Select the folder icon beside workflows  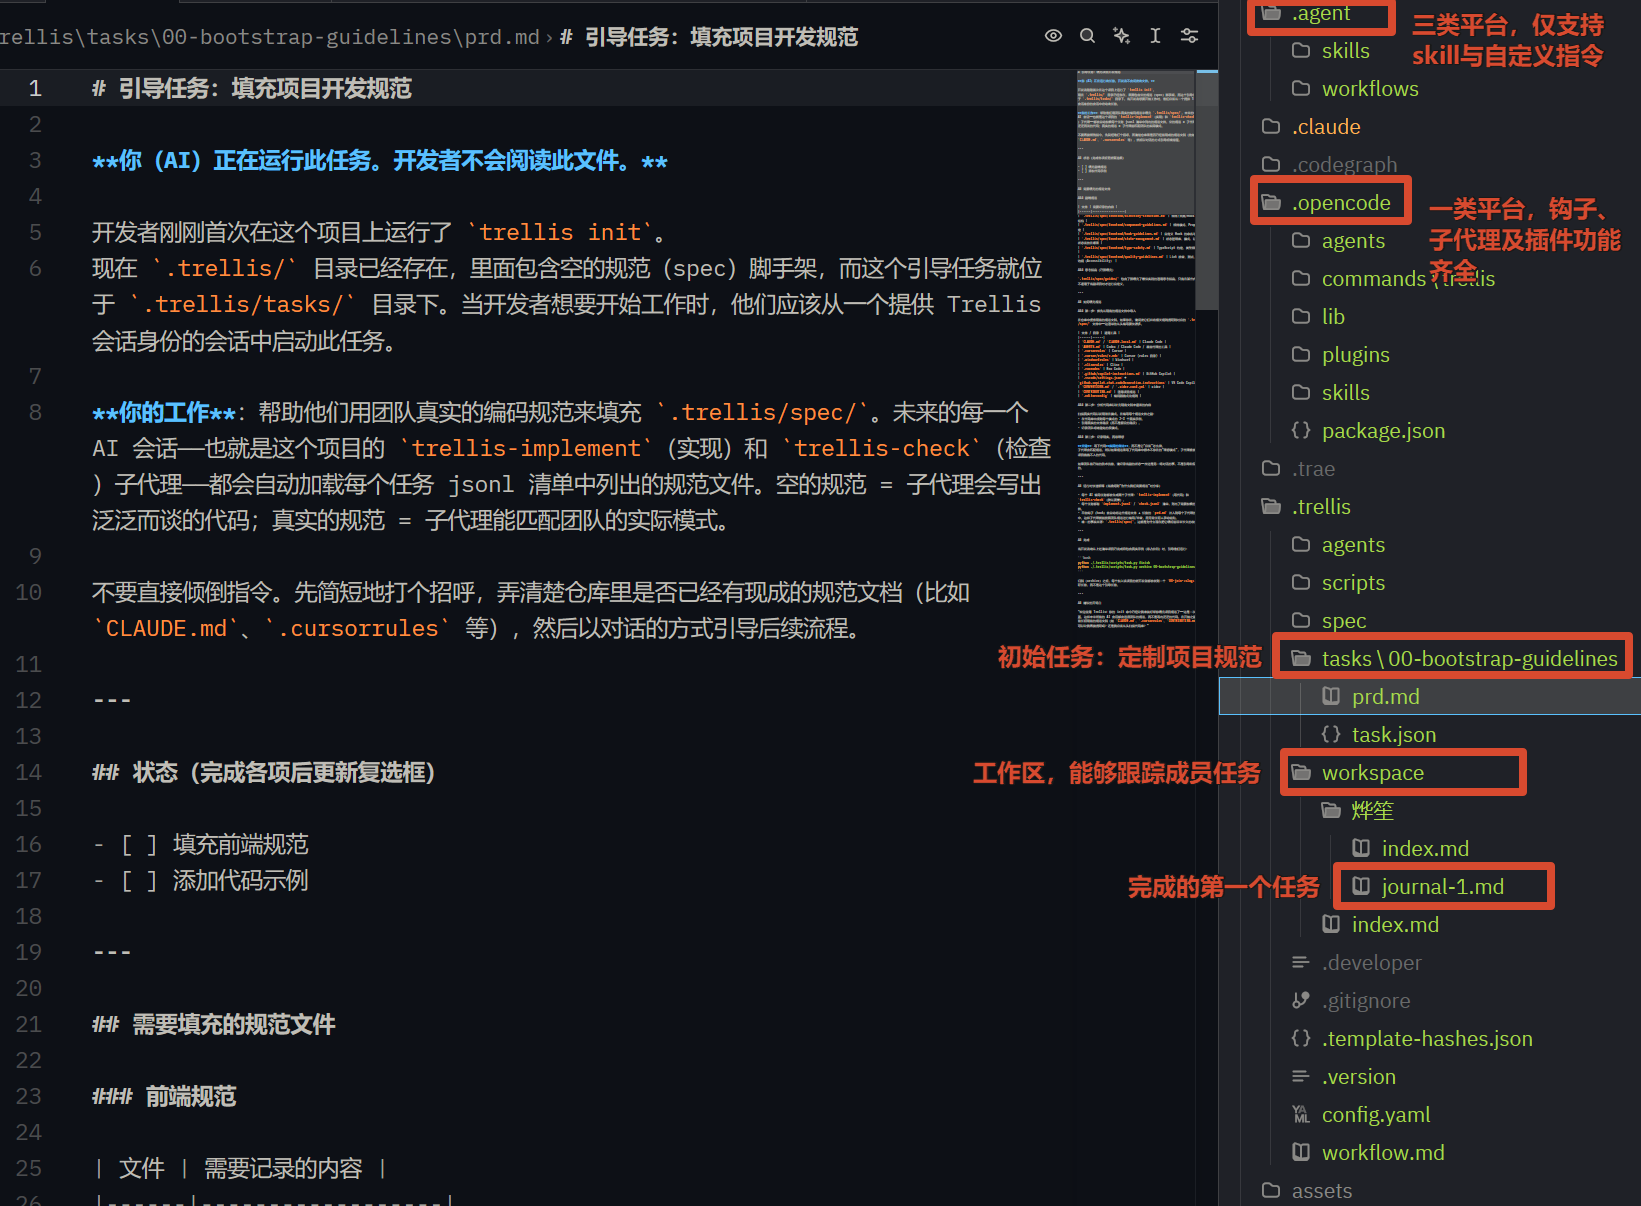point(1301,88)
